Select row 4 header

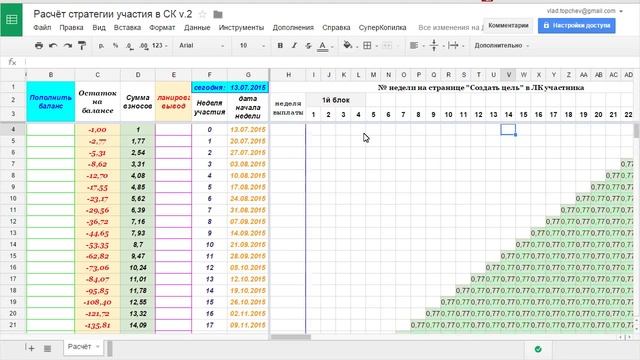tap(13, 129)
